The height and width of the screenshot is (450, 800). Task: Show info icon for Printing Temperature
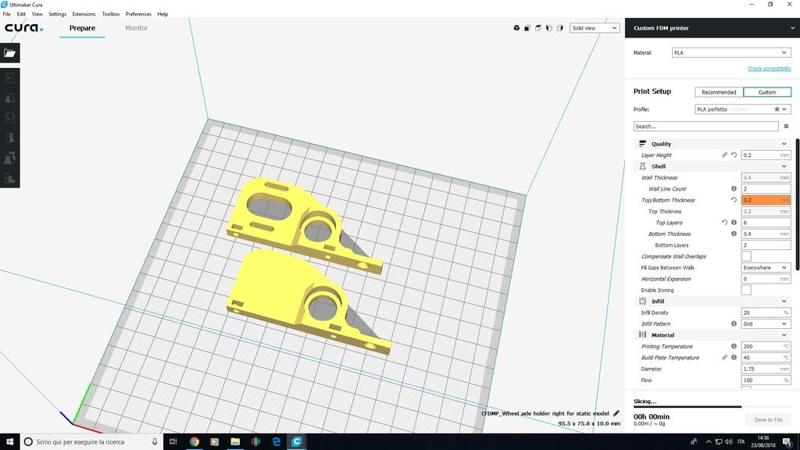coord(734,346)
